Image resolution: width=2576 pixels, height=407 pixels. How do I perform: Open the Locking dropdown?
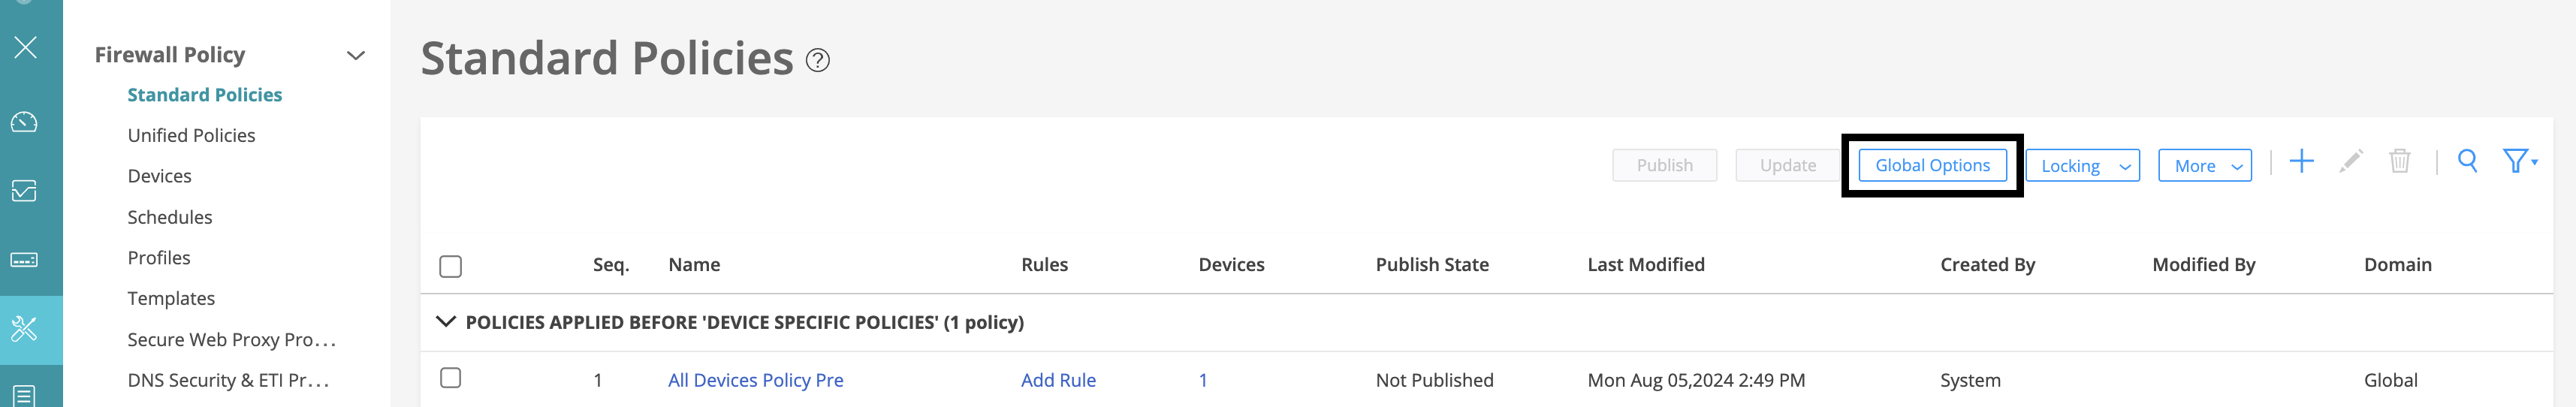coord(2082,166)
